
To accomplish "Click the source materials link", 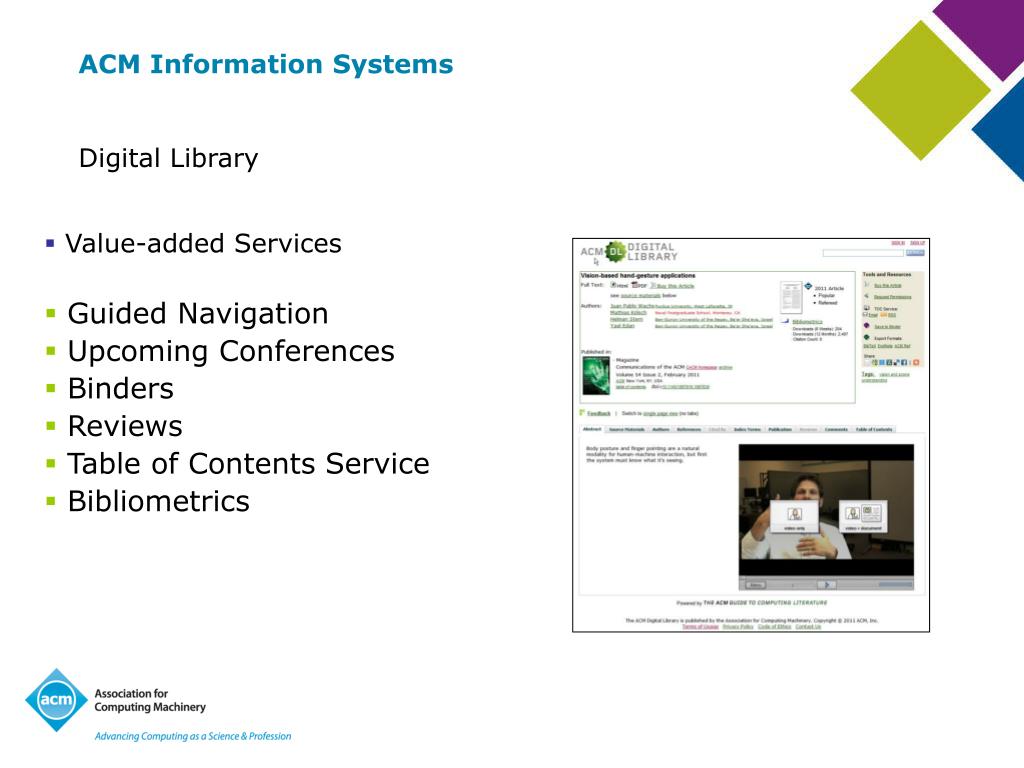I will 641,295.
